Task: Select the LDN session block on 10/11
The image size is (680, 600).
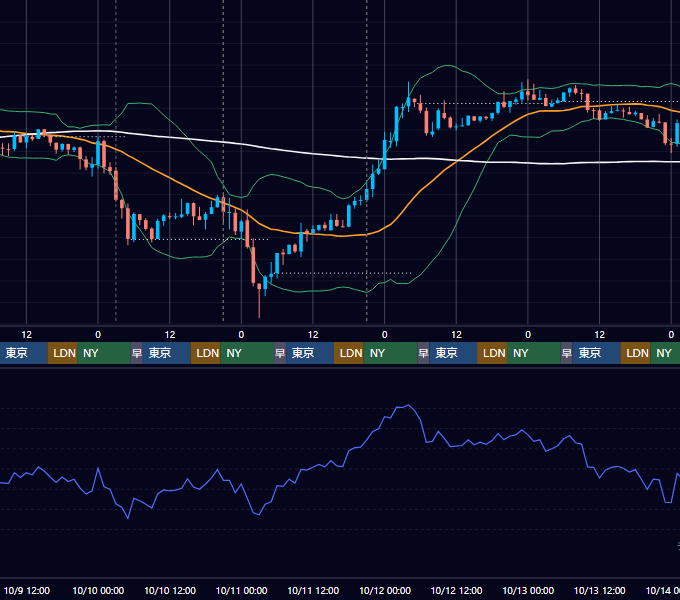Action: click(x=349, y=353)
